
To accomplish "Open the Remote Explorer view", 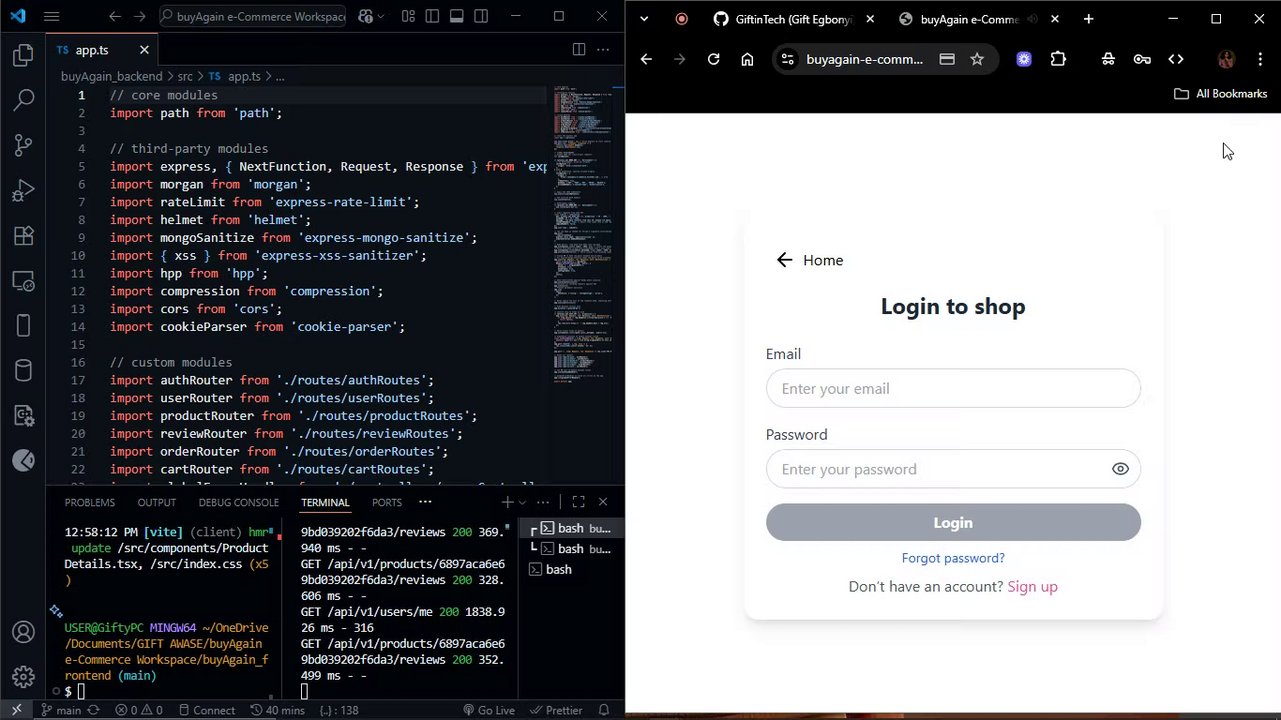I will (x=23, y=281).
